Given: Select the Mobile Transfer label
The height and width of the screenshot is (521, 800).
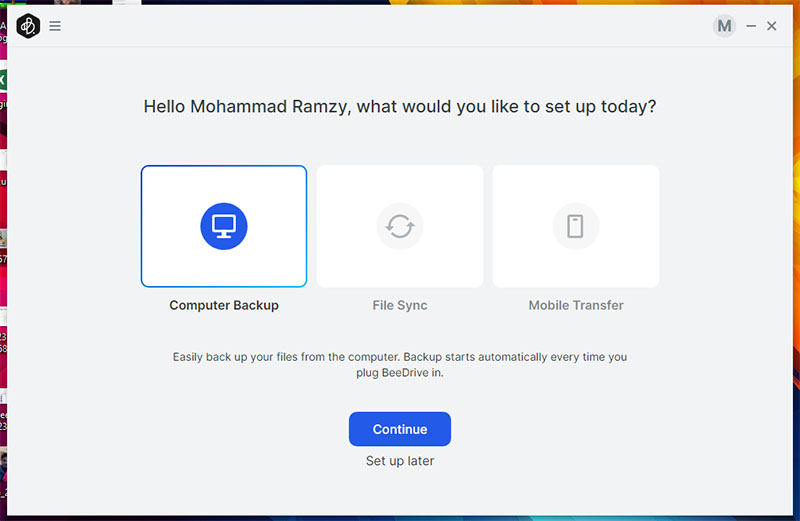Looking at the screenshot, I should 576,305.
